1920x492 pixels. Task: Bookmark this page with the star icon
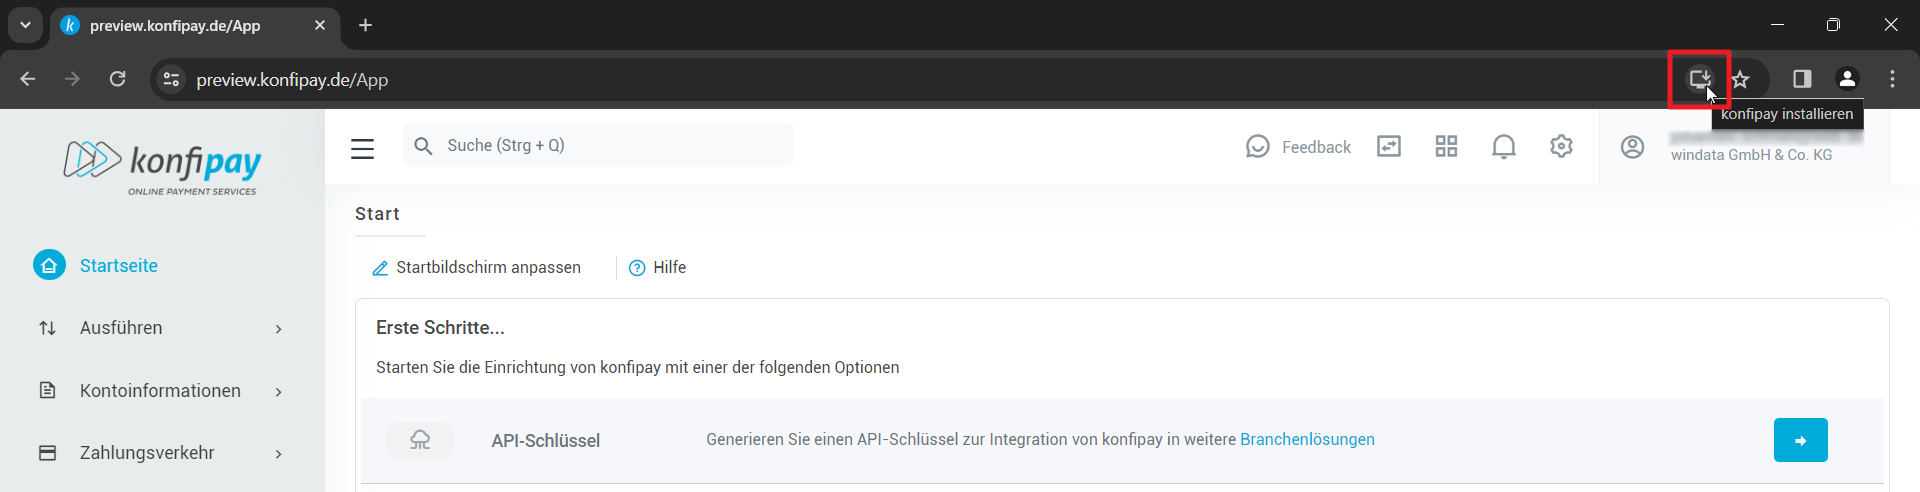(1741, 79)
